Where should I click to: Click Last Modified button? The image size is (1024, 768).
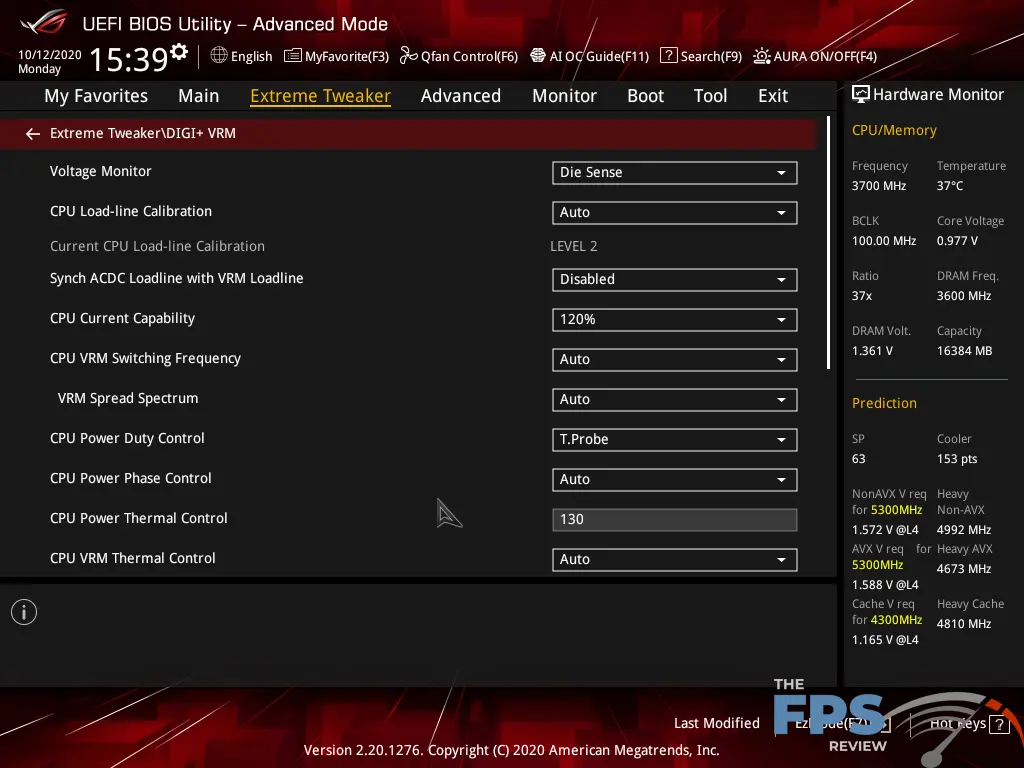pos(716,723)
